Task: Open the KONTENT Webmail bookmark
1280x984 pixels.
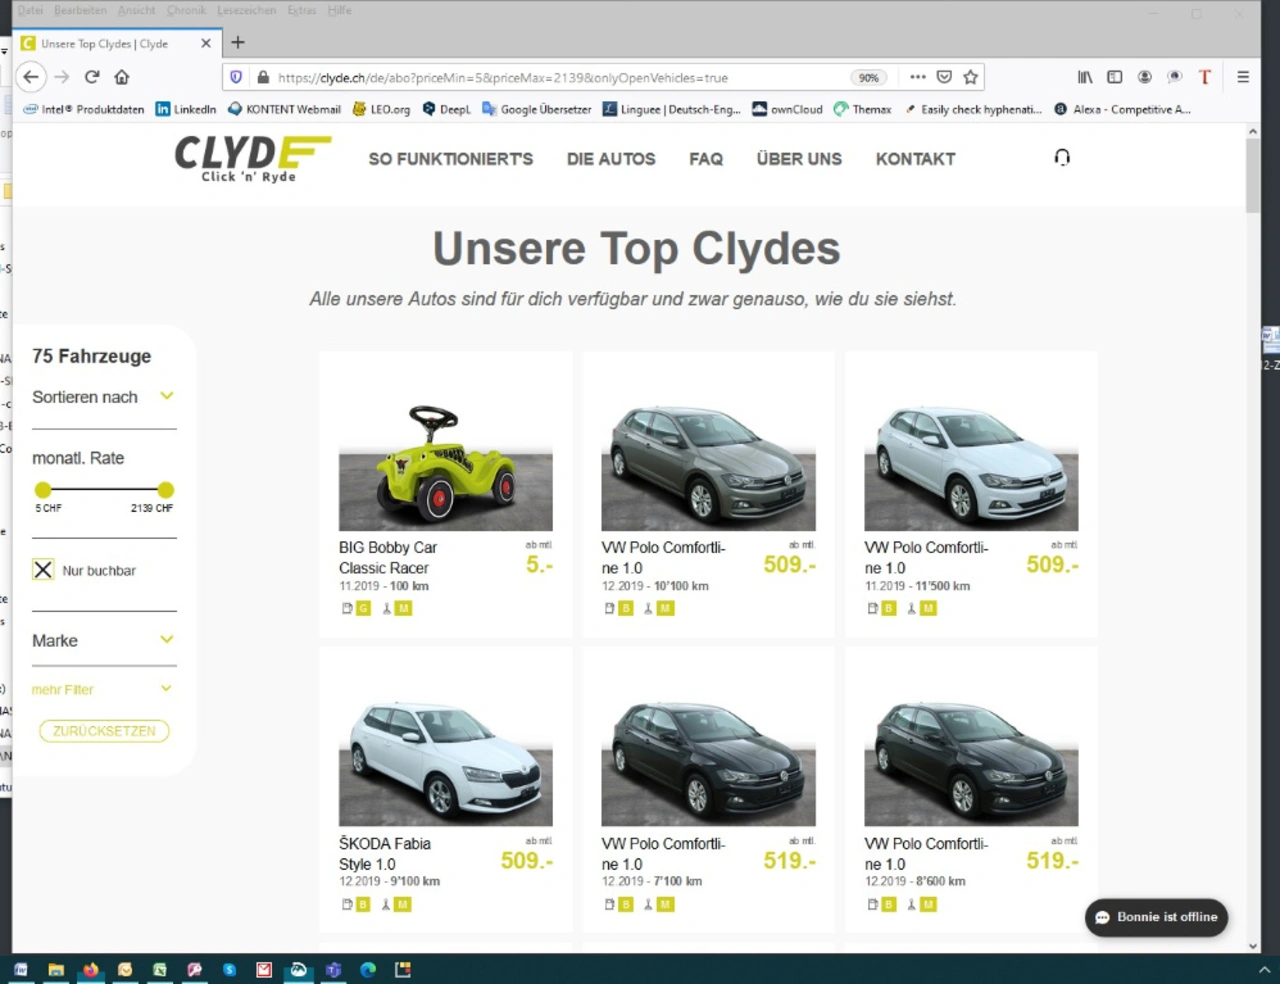Action: [x=284, y=109]
